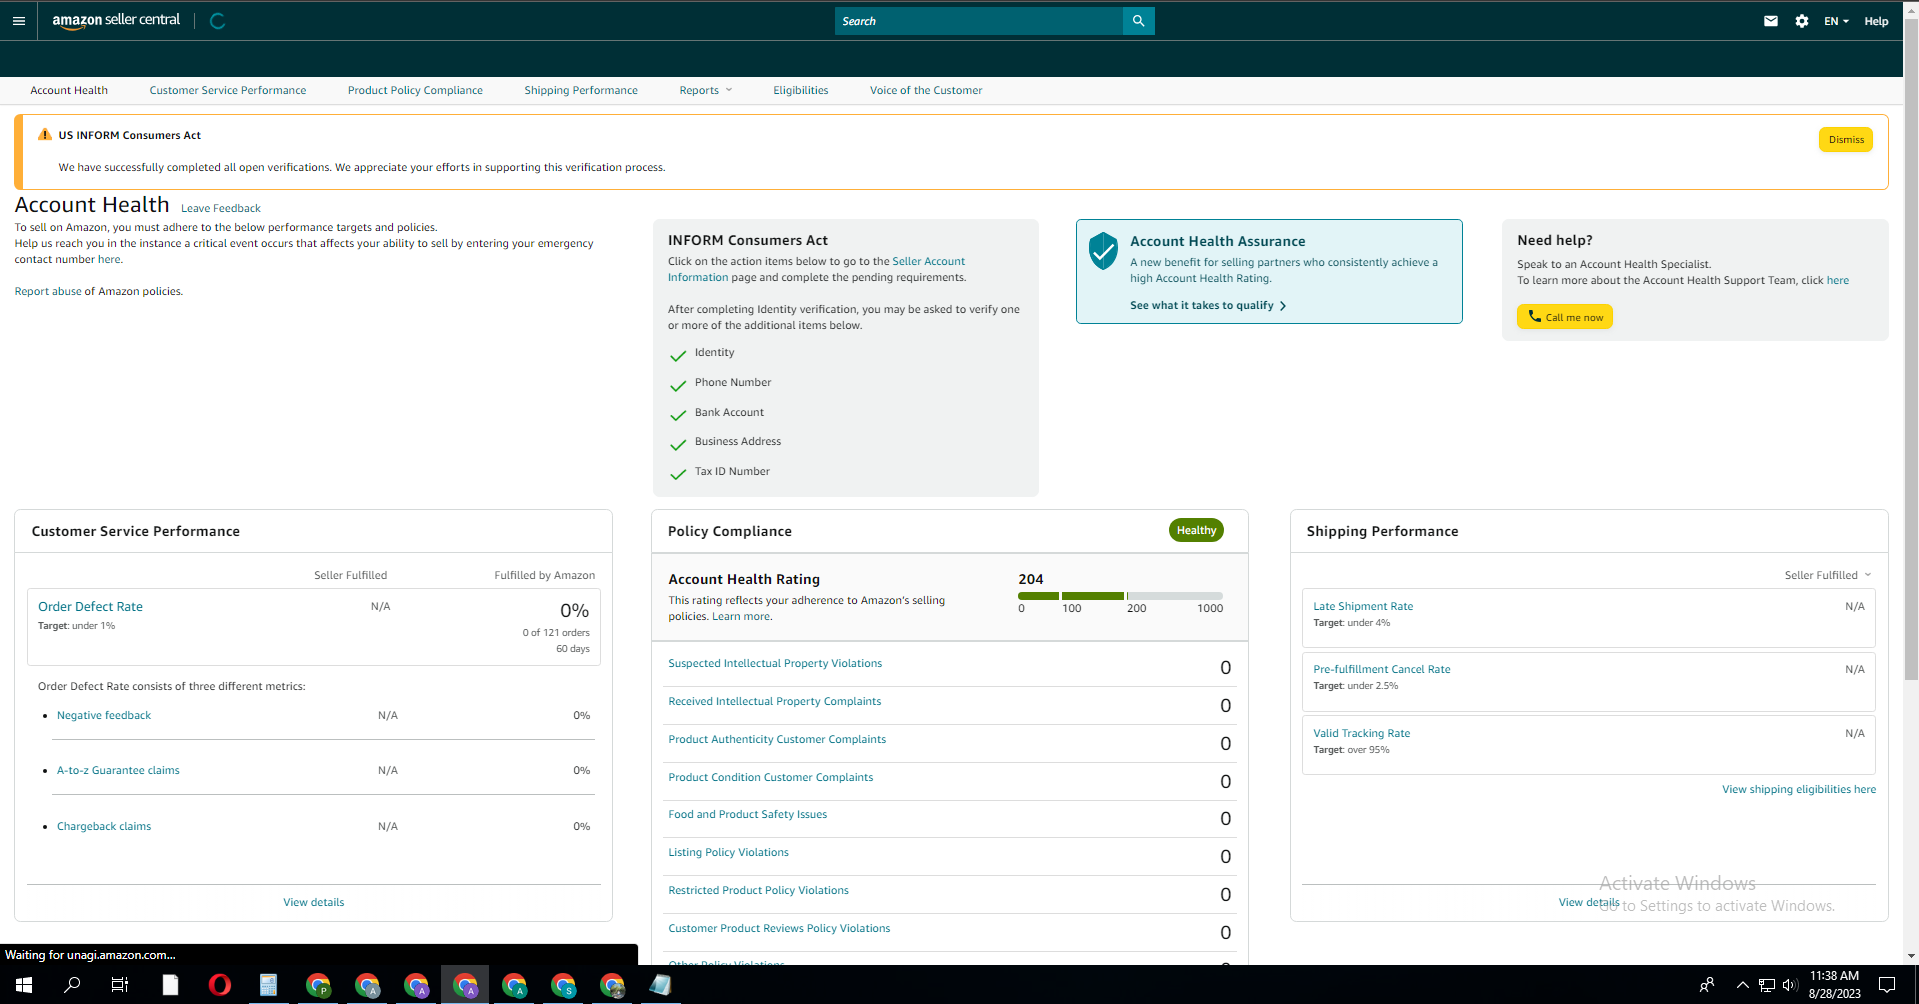Viewport: 1919px width, 1004px height.
Task: Open Restricted Product Policy Violations link
Action: tap(758, 890)
